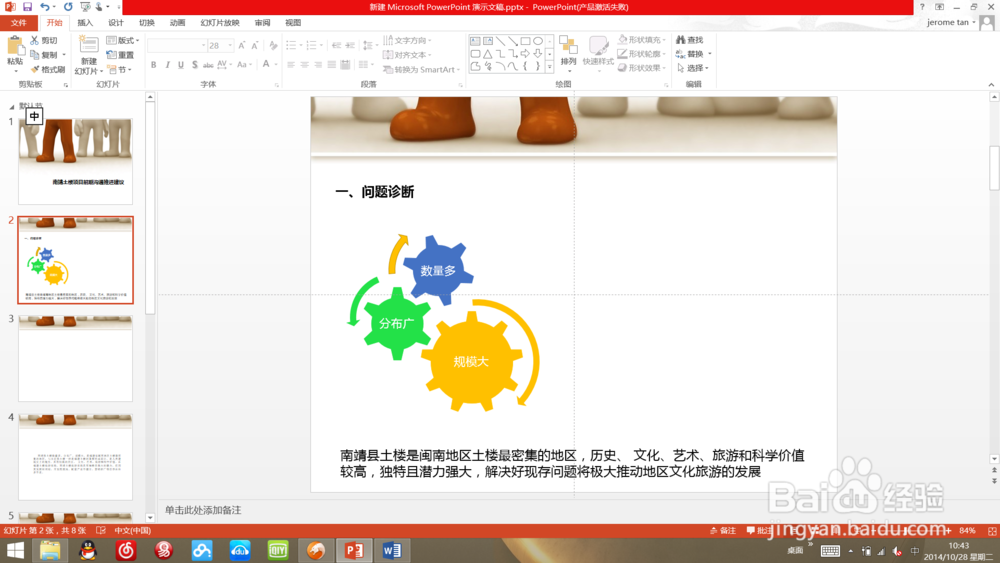Switch to the Transitions (切换) tab
This screenshot has height=563, width=1000.
pos(147,22)
